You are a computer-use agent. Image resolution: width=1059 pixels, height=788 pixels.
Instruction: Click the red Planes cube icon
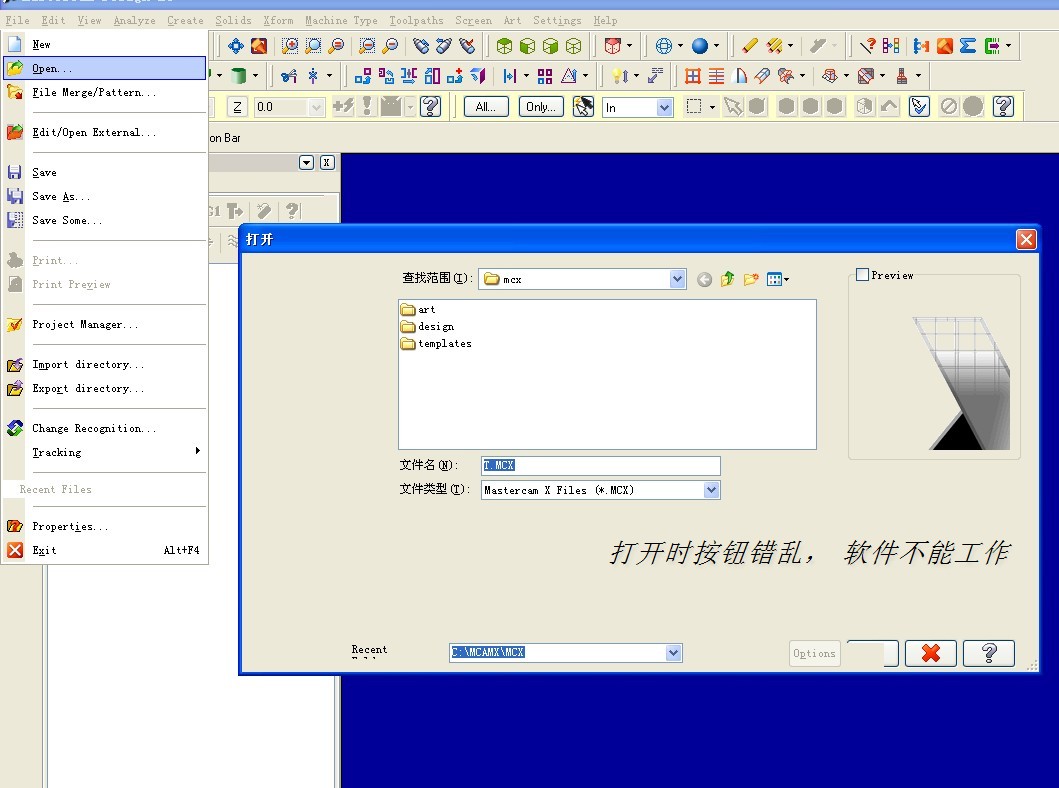coord(613,46)
